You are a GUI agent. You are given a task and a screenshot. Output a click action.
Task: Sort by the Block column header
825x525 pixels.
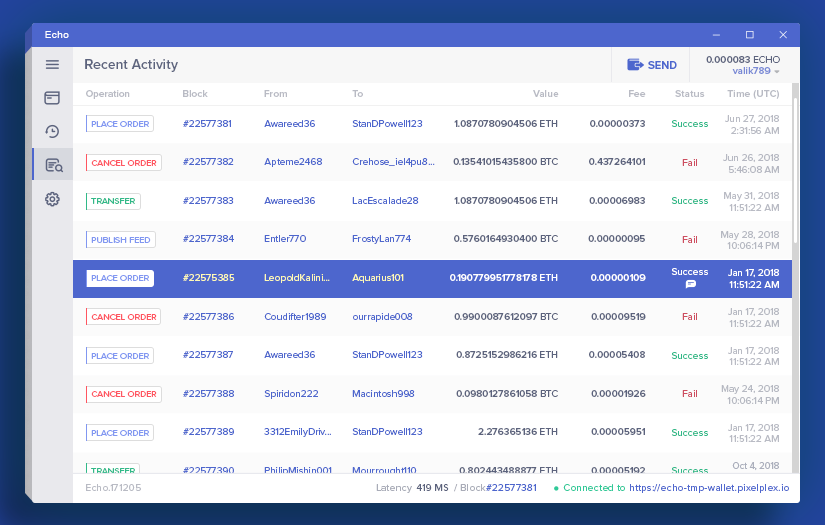(195, 94)
